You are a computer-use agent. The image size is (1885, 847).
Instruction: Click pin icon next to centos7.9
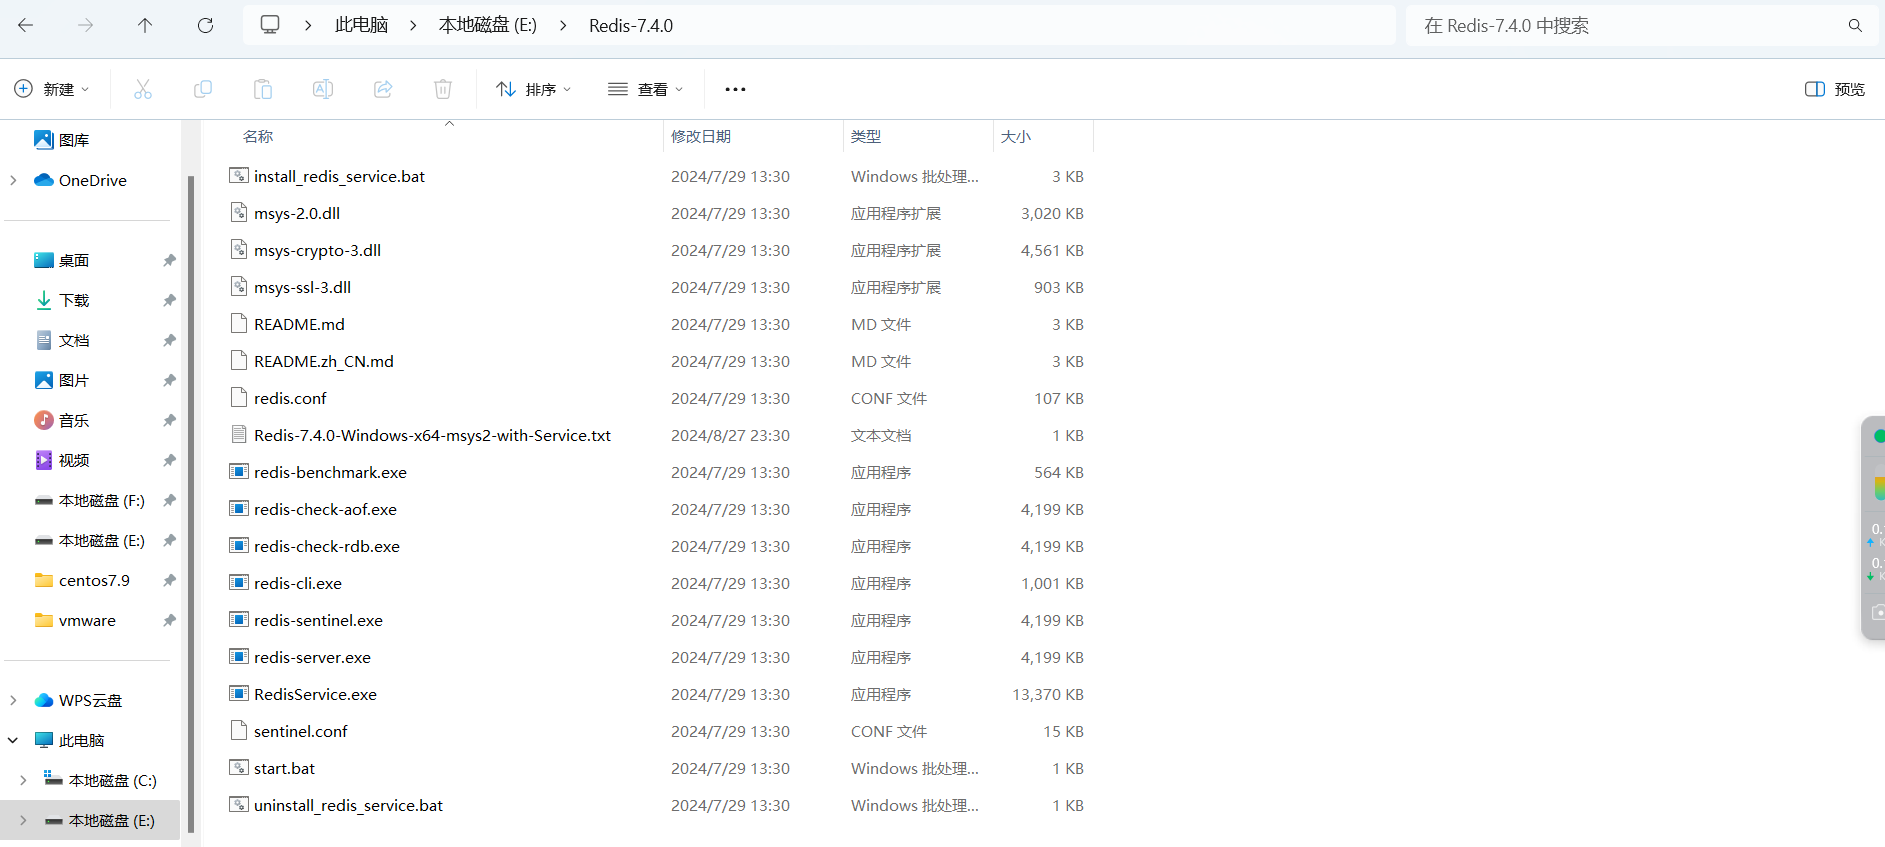(x=169, y=580)
